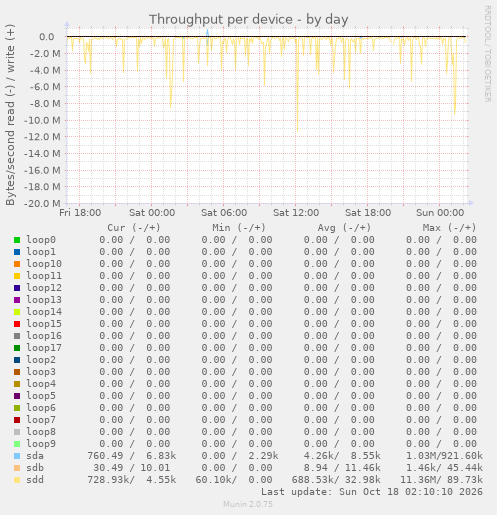Viewport: 497px width, 515px height.
Task: Click the loop15 red color swatch
Action: (17, 324)
